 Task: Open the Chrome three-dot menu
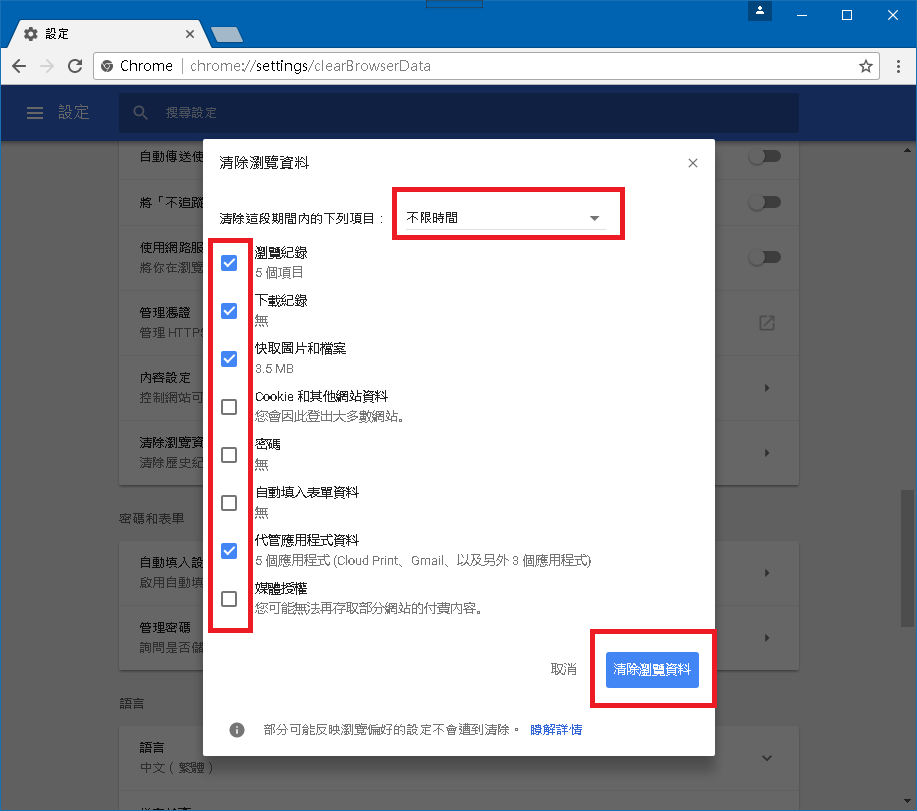pyautogui.click(x=898, y=66)
